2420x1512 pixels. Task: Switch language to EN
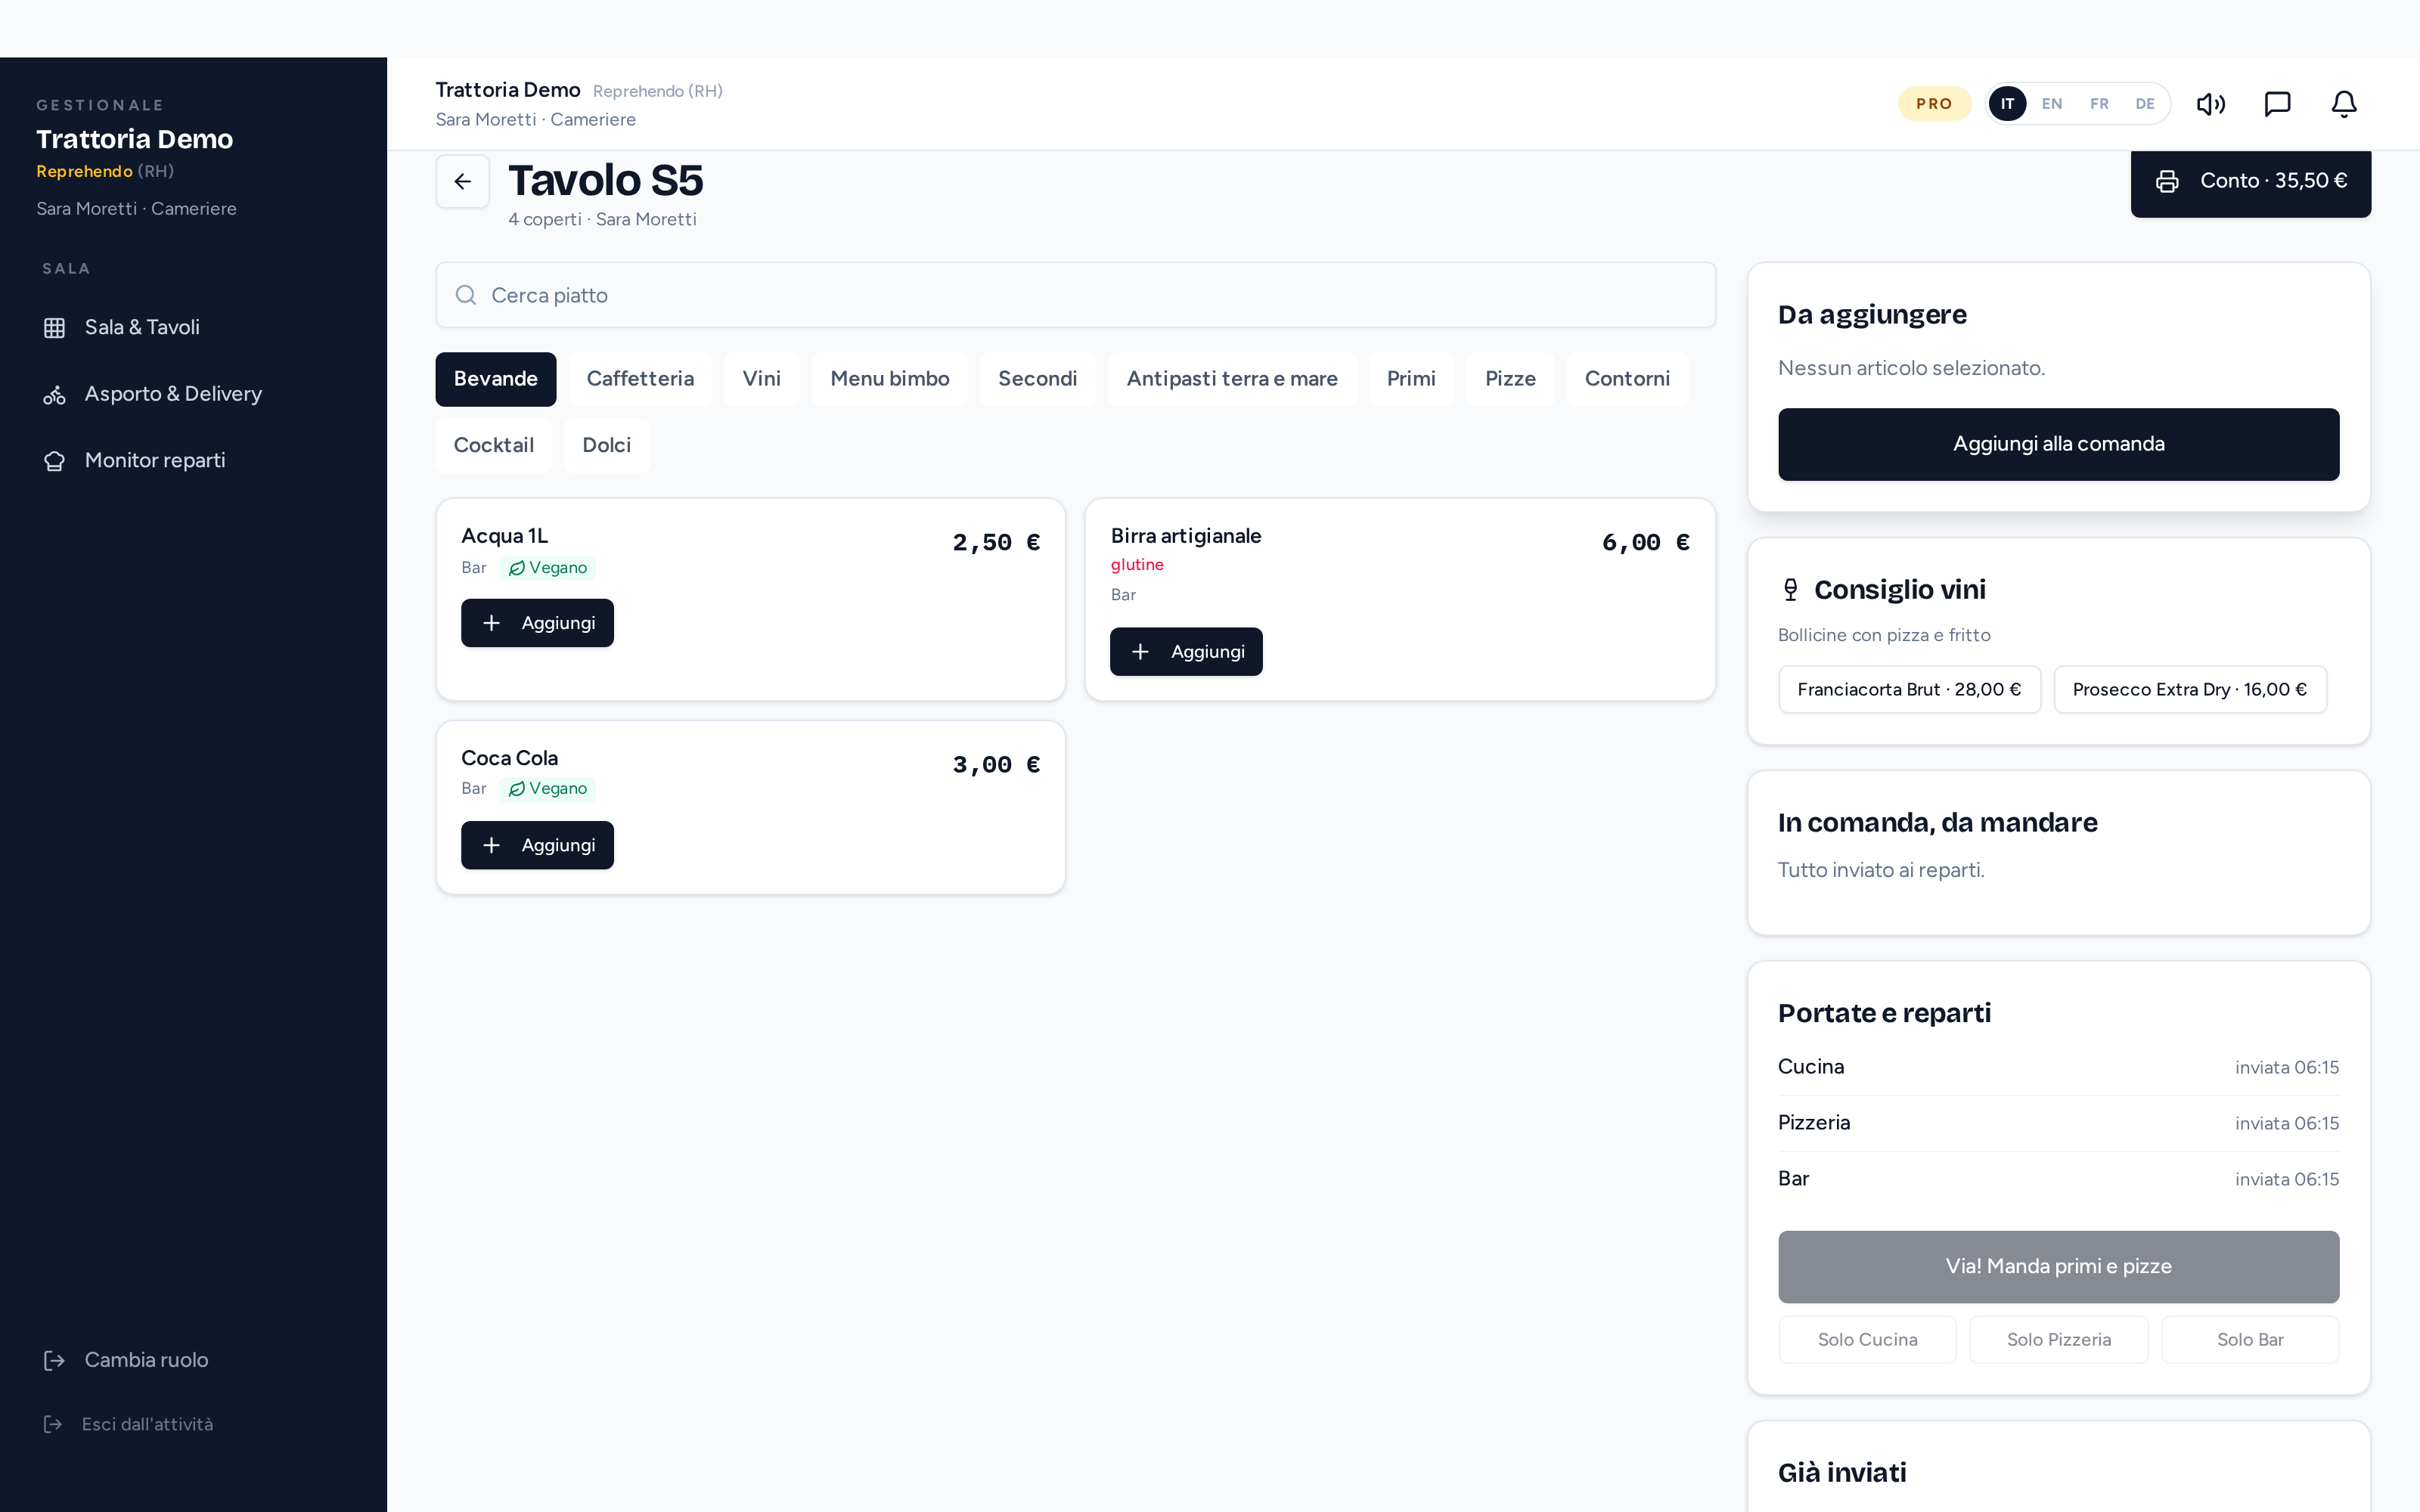pos(2052,104)
